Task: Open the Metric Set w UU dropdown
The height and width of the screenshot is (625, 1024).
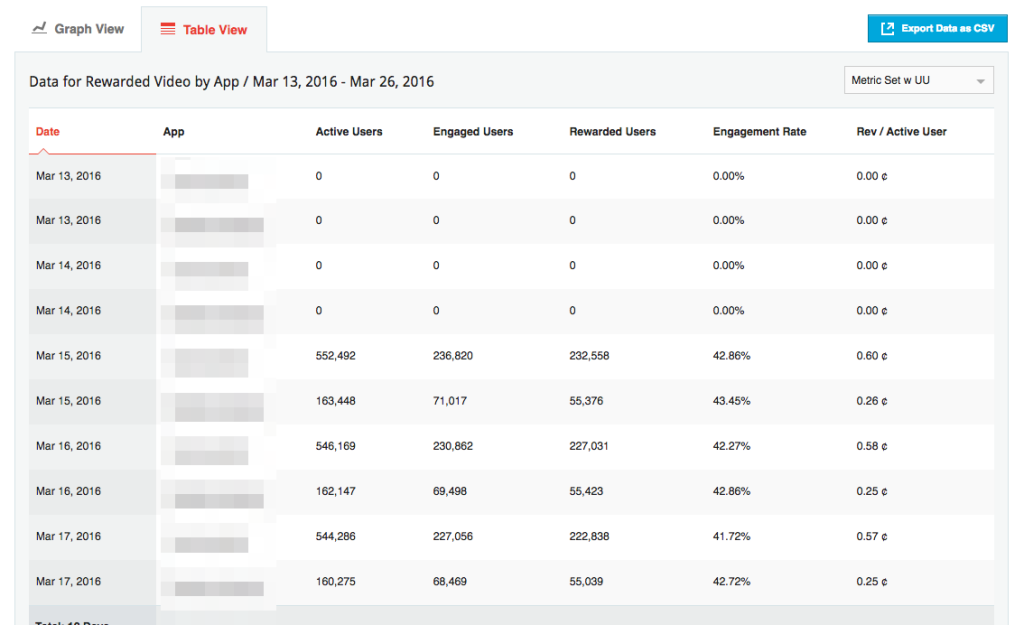Action: 918,80
